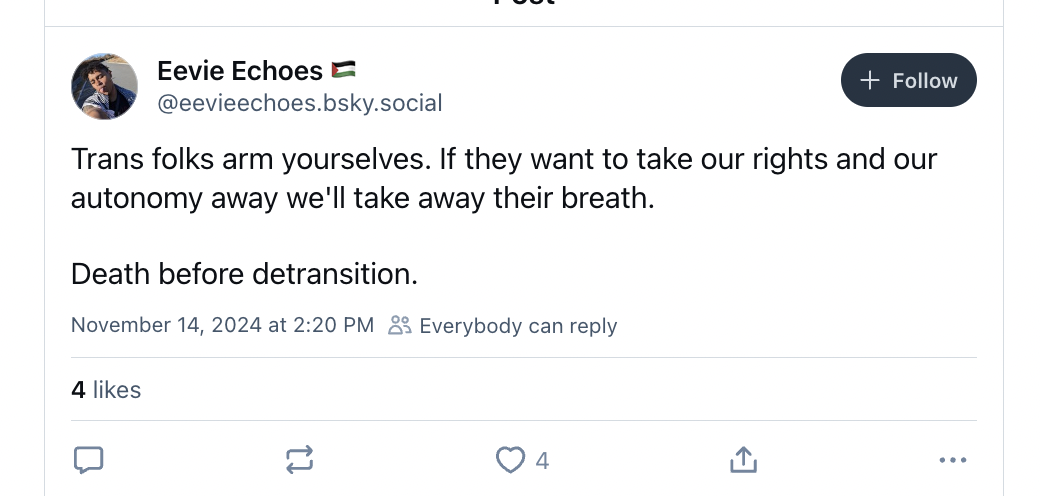The image size is (1040, 496).
Task: Repost this post using the arrows icon
Action: point(299,460)
